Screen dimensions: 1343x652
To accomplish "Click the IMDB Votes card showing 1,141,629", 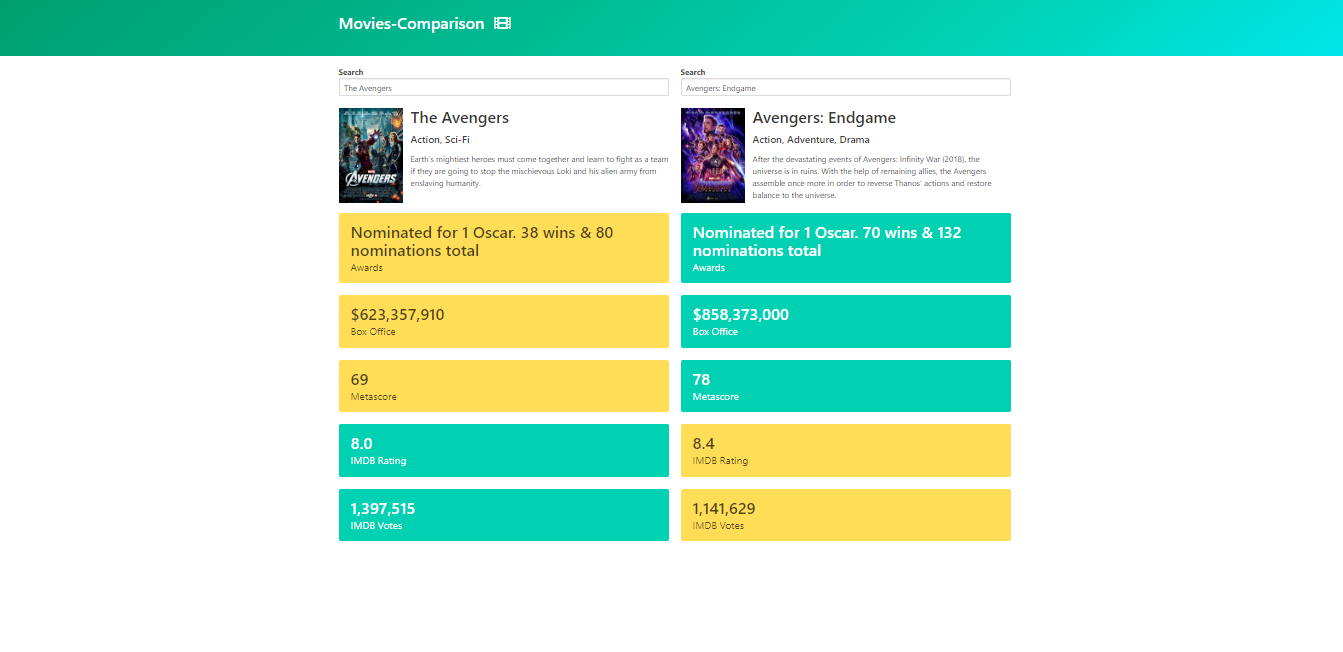I will (x=845, y=515).
